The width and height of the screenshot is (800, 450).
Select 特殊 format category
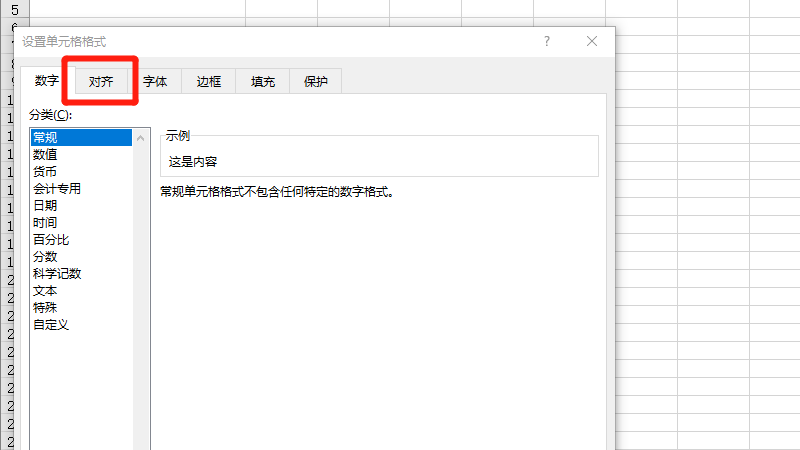pos(82,308)
